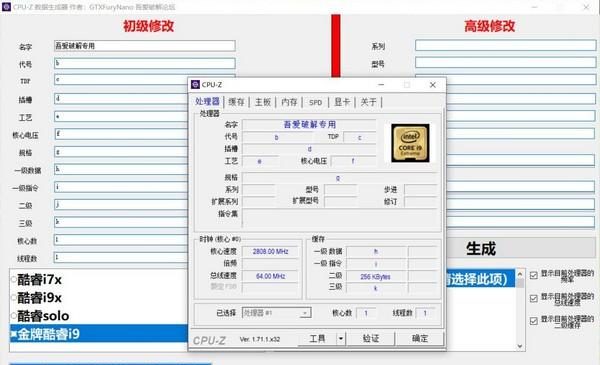
Task: Close the CPU-Z window
Action: tap(432, 85)
